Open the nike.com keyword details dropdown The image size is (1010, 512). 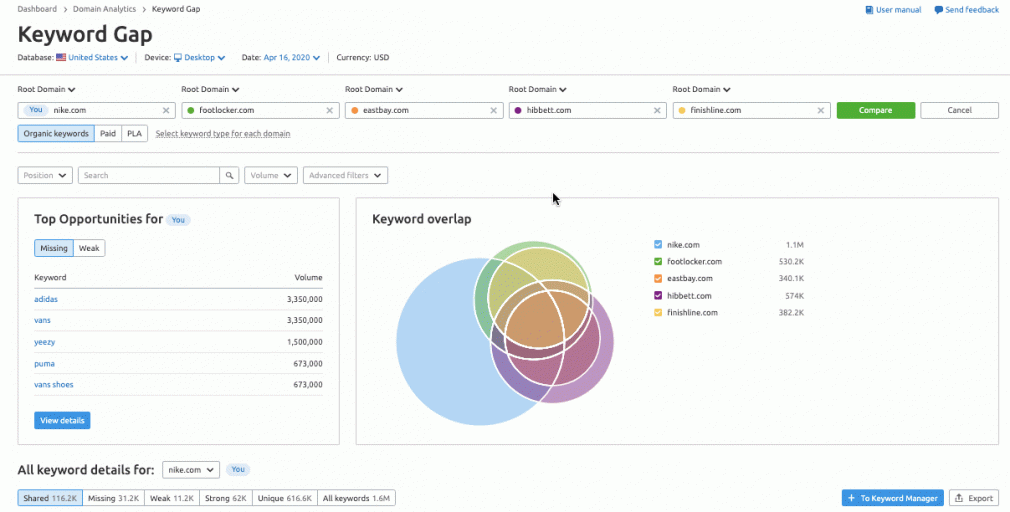[x=191, y=469]
